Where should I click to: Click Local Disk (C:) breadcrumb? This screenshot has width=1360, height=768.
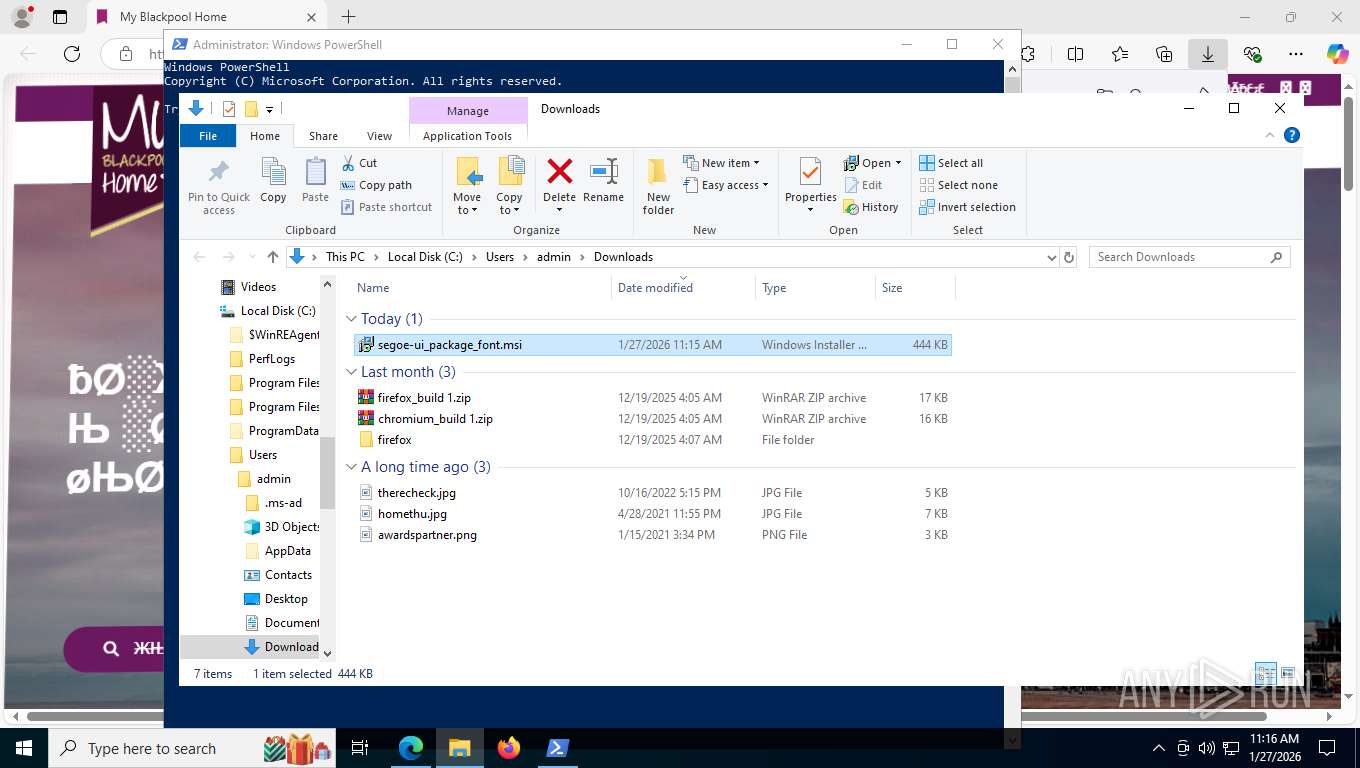coord(425,257)
